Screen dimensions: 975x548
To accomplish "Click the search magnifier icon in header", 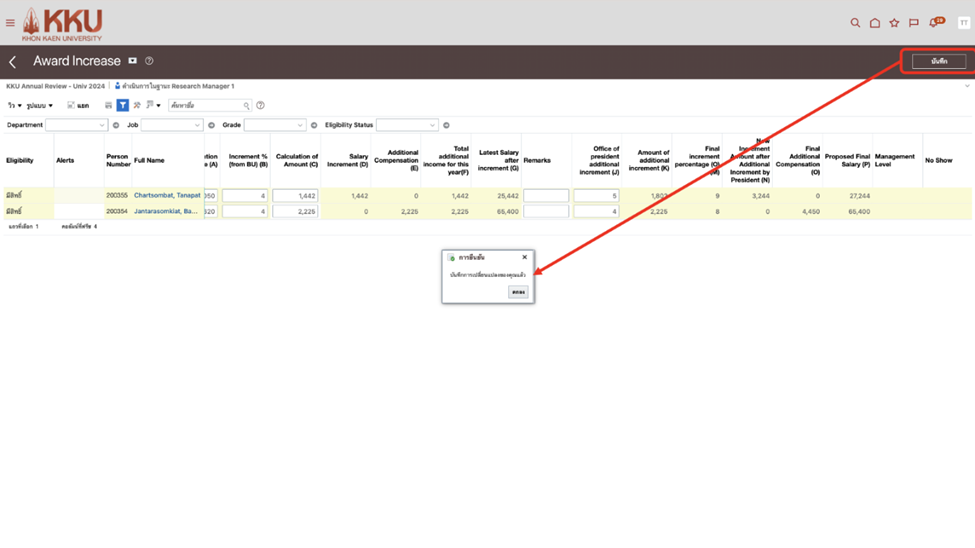I will [x=855, y=23].
